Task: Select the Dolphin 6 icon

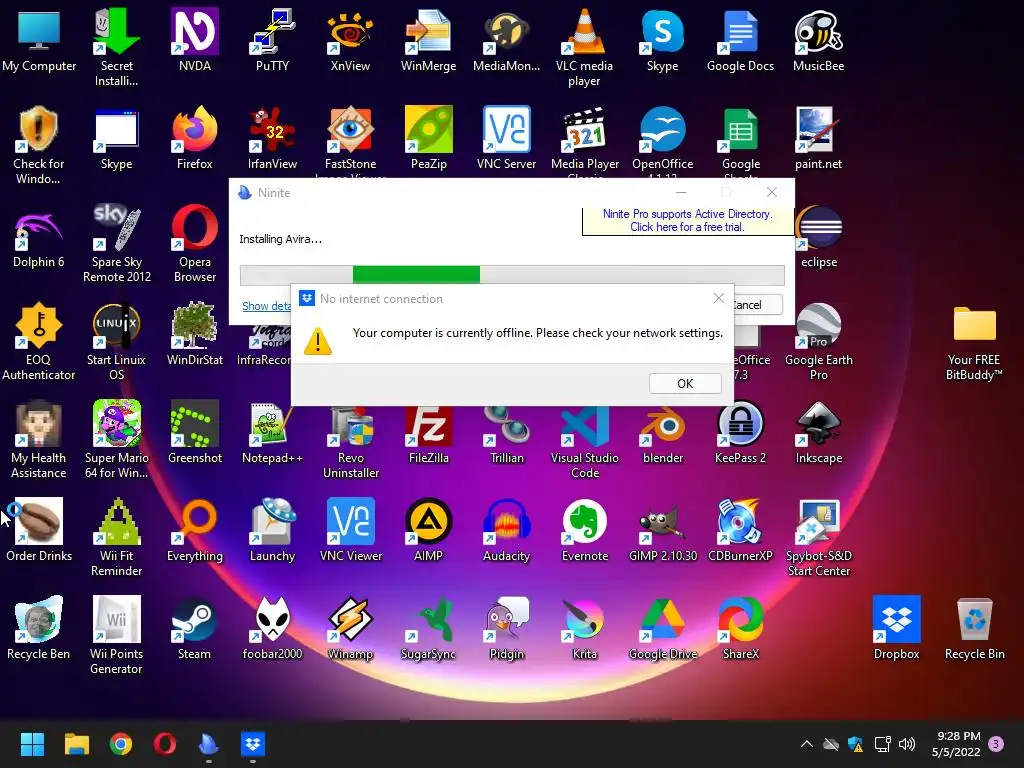Action: coord(39,236)
